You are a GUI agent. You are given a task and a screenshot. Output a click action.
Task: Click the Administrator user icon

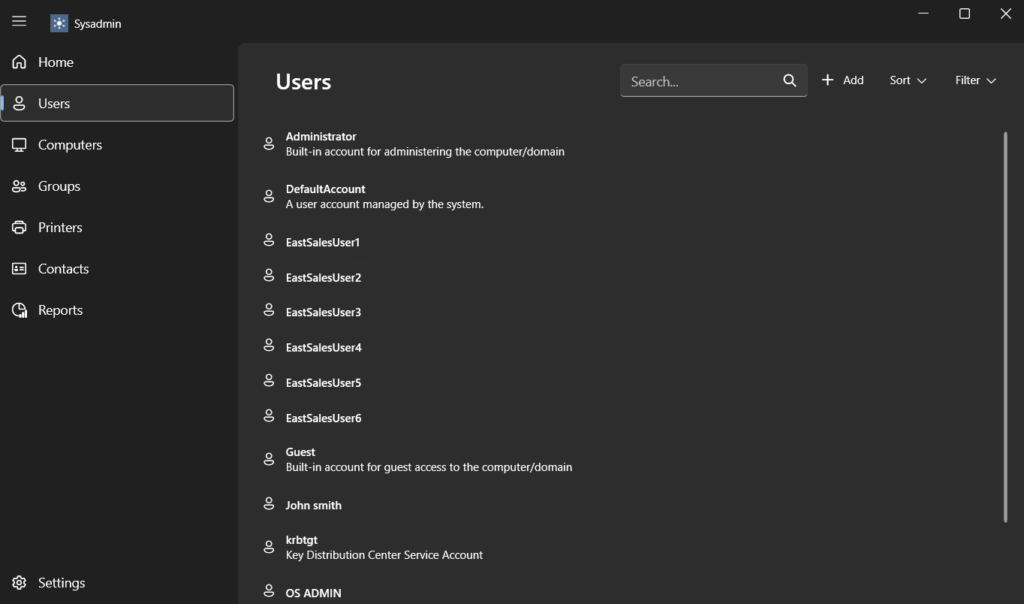tap(268, 144)
